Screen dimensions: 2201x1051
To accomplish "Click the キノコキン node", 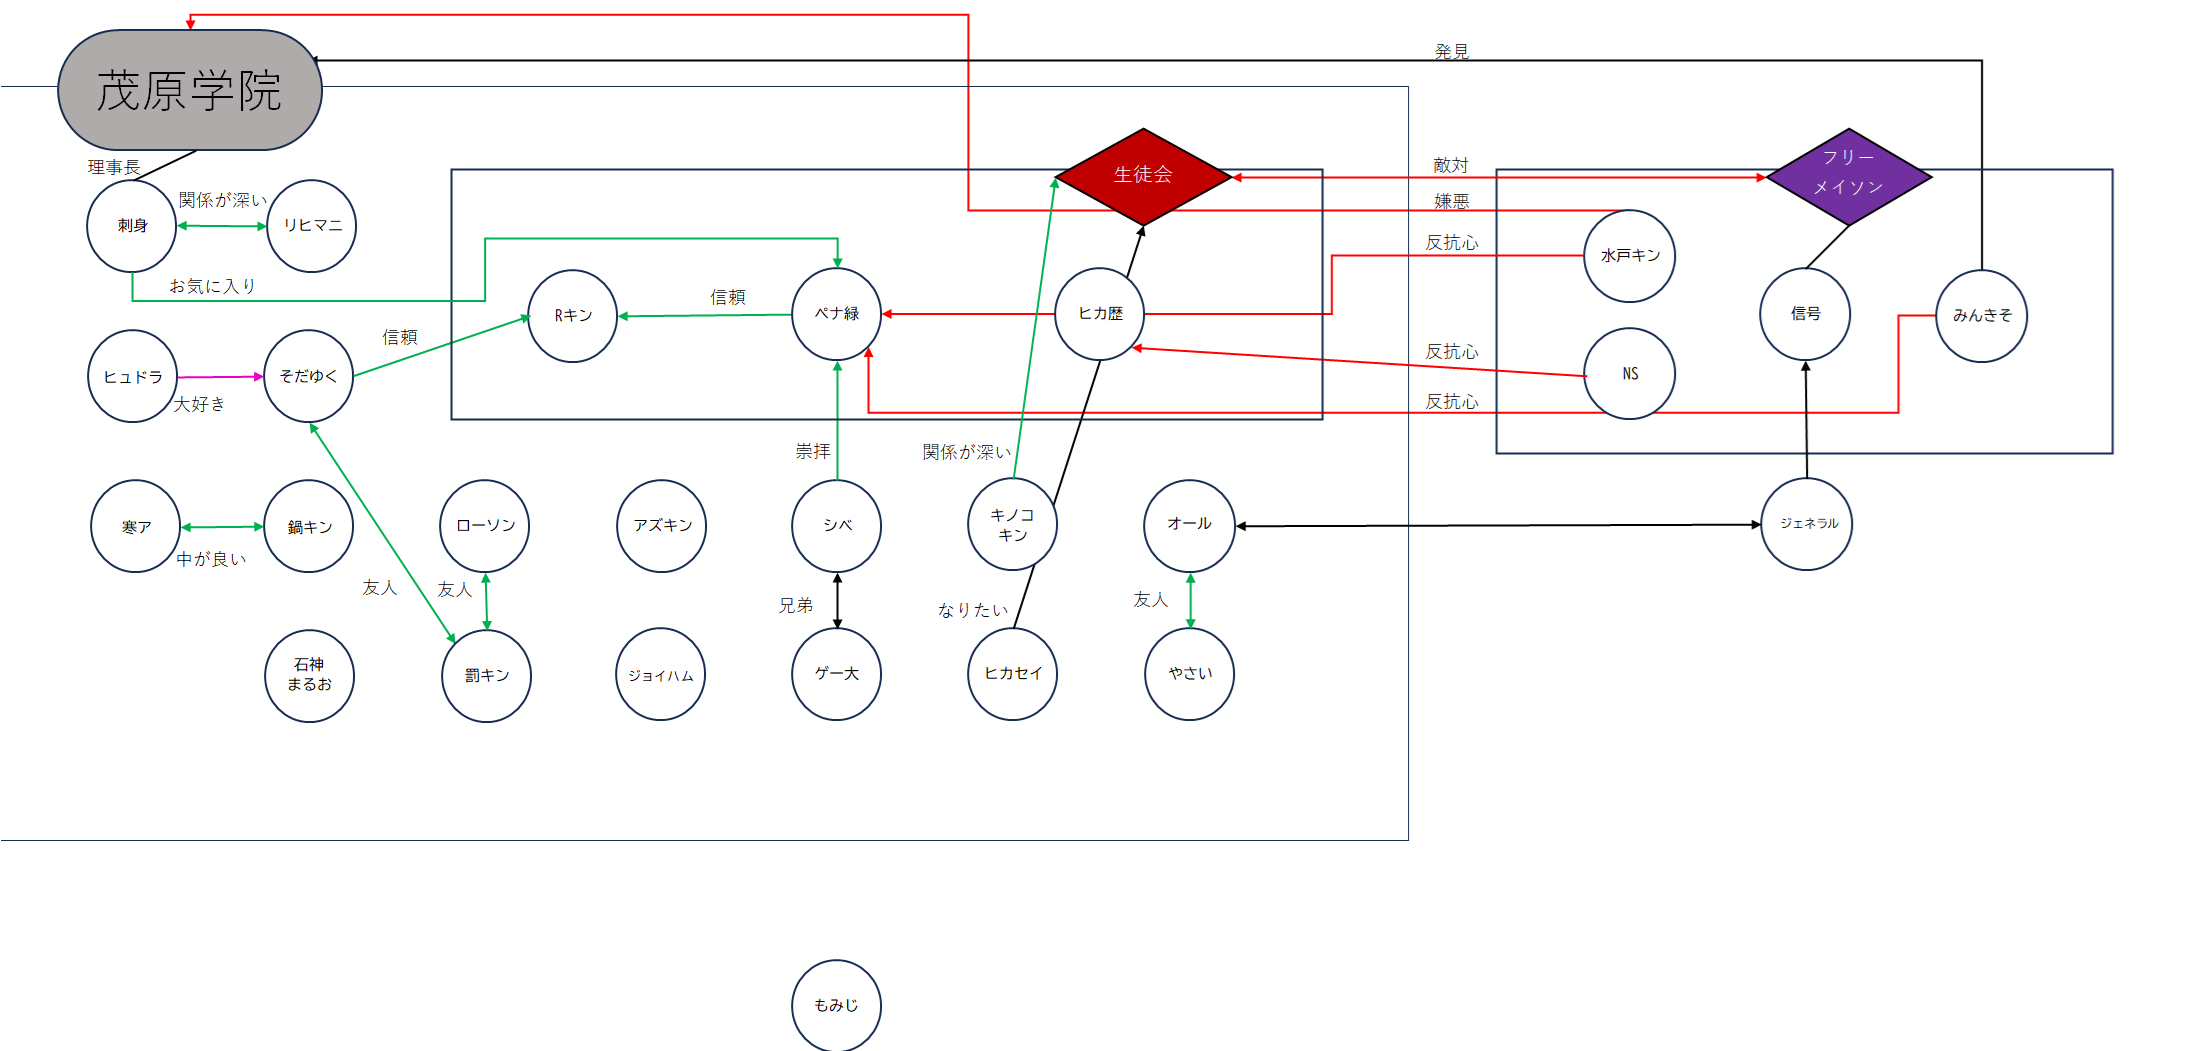I will click(1013, 524).
